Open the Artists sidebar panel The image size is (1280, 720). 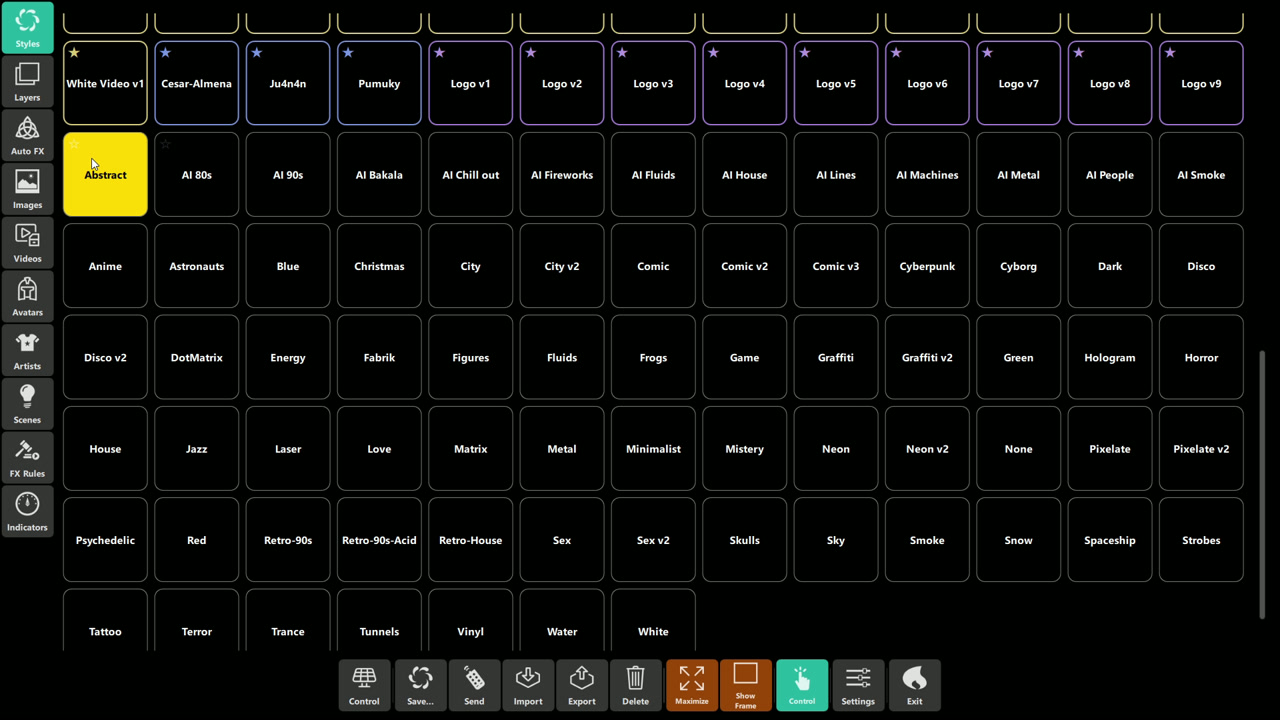[x=27, y=350]
